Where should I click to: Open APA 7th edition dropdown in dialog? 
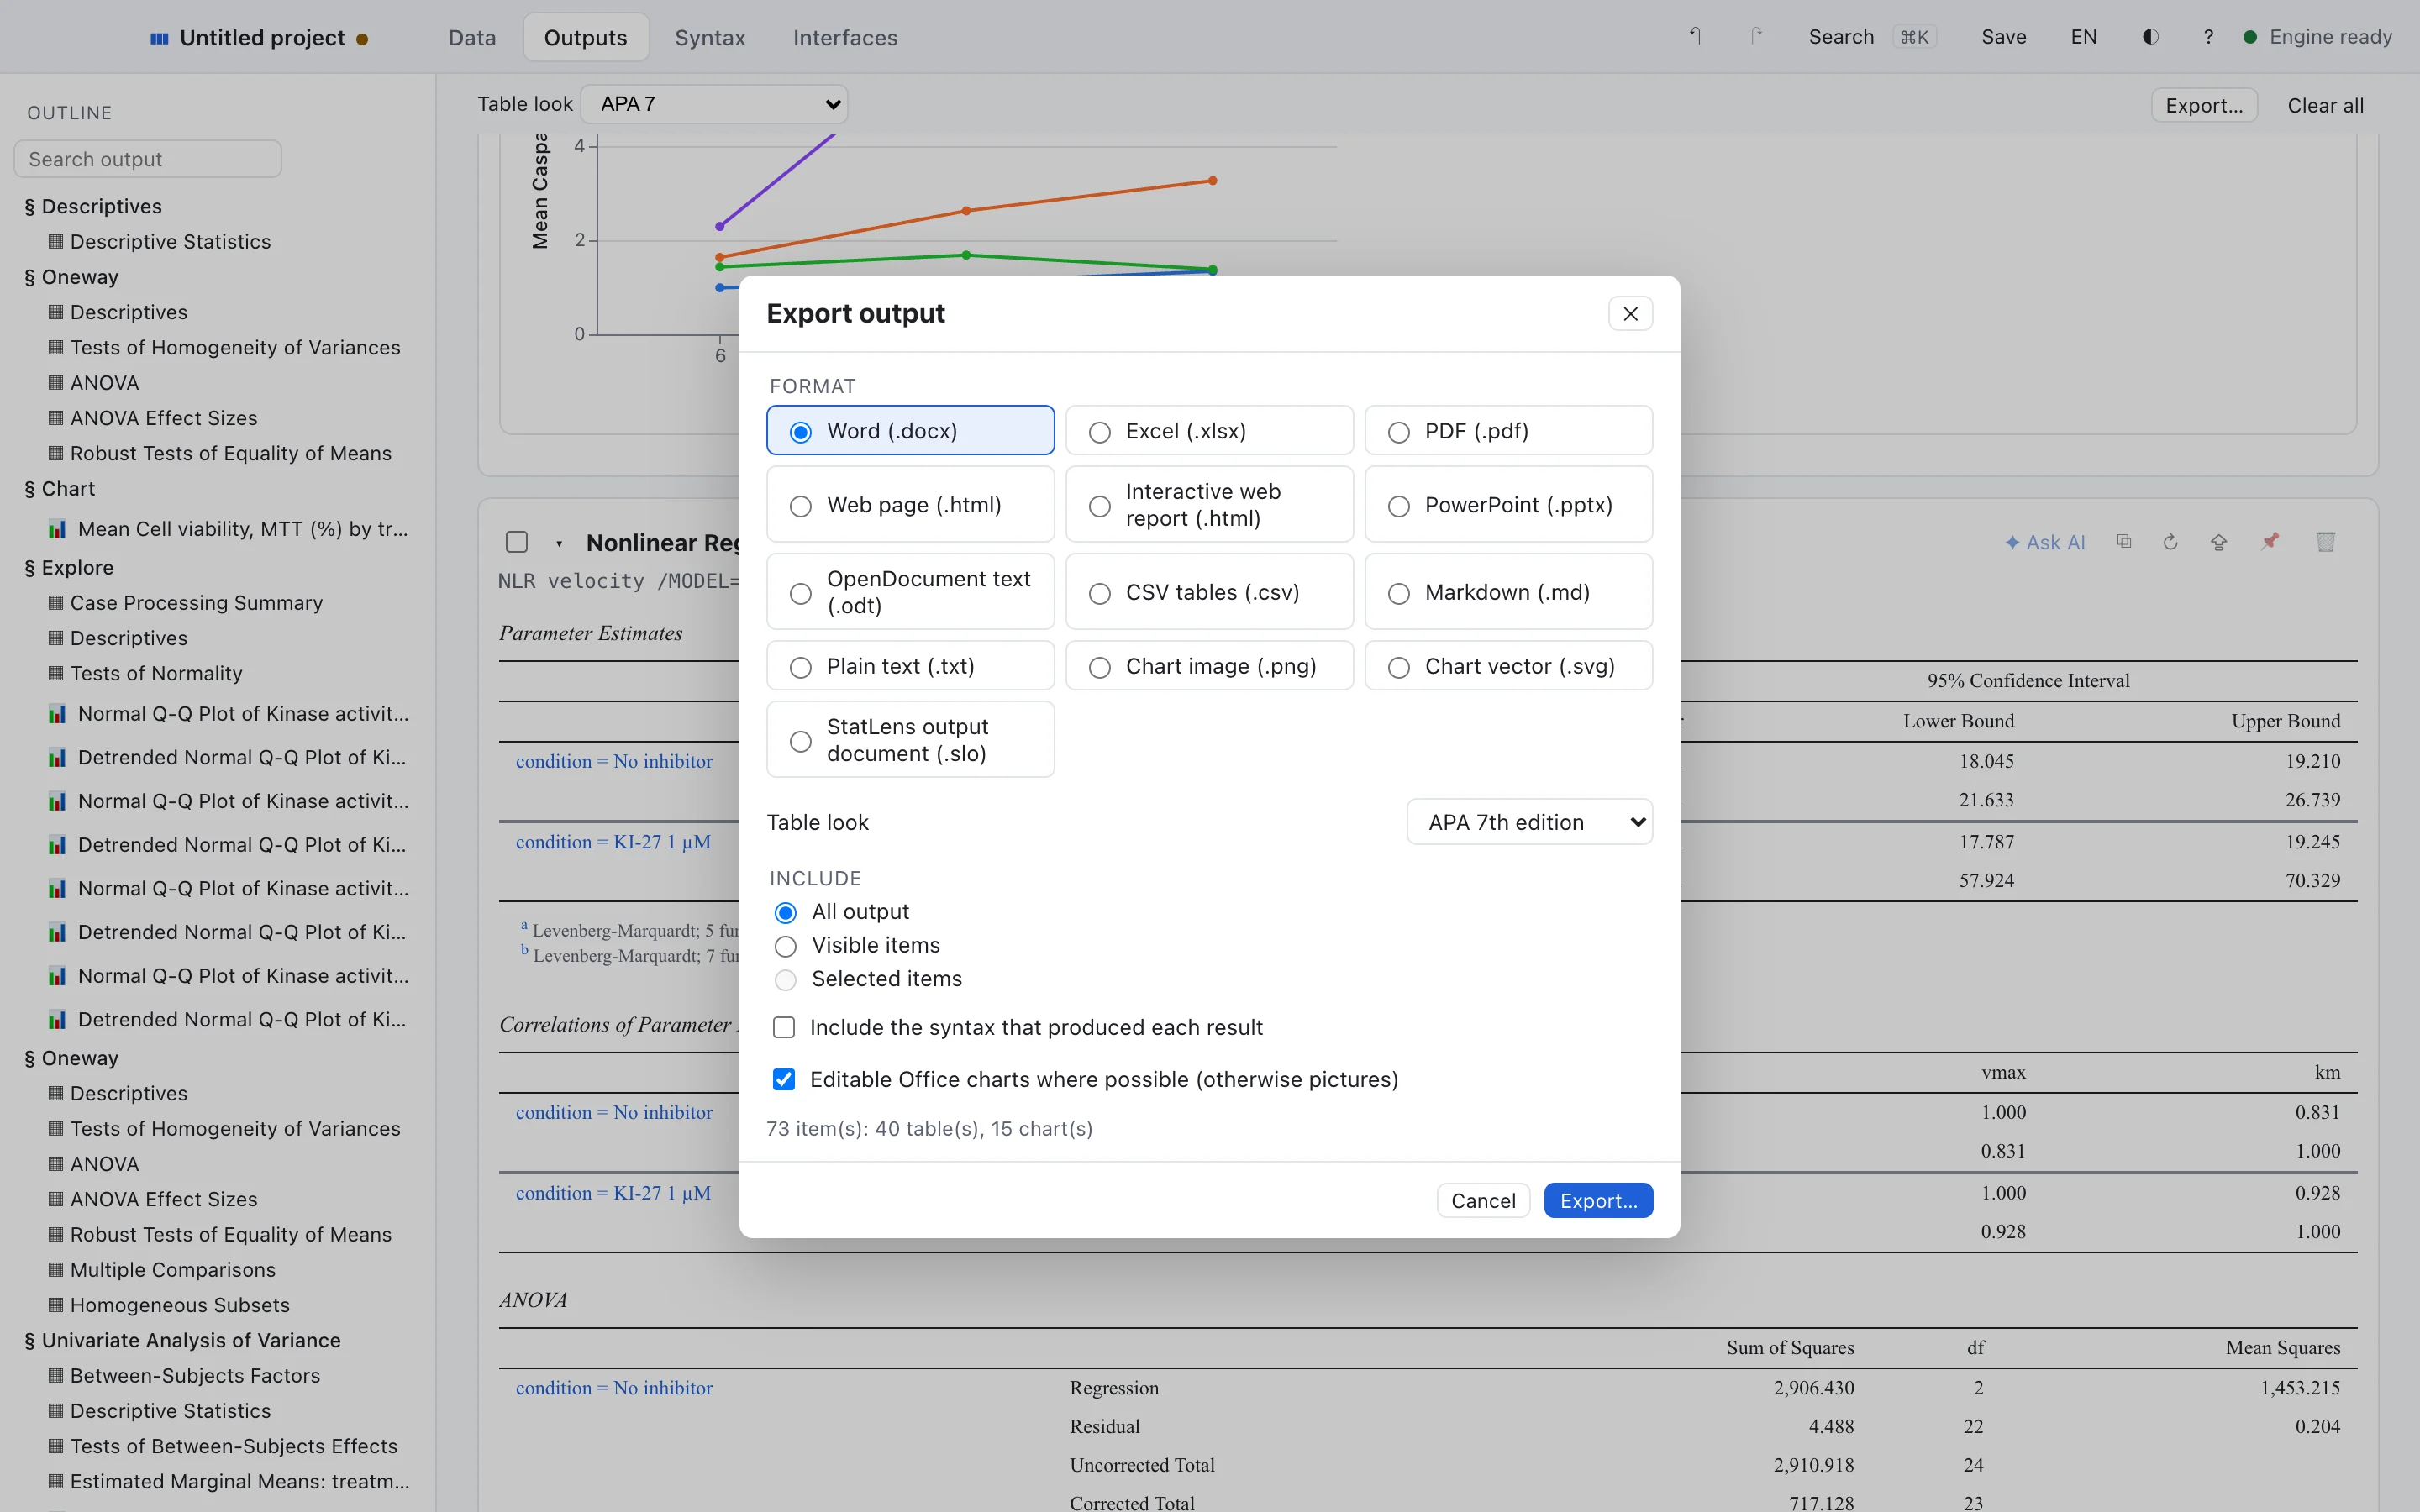click(1529, 822)
